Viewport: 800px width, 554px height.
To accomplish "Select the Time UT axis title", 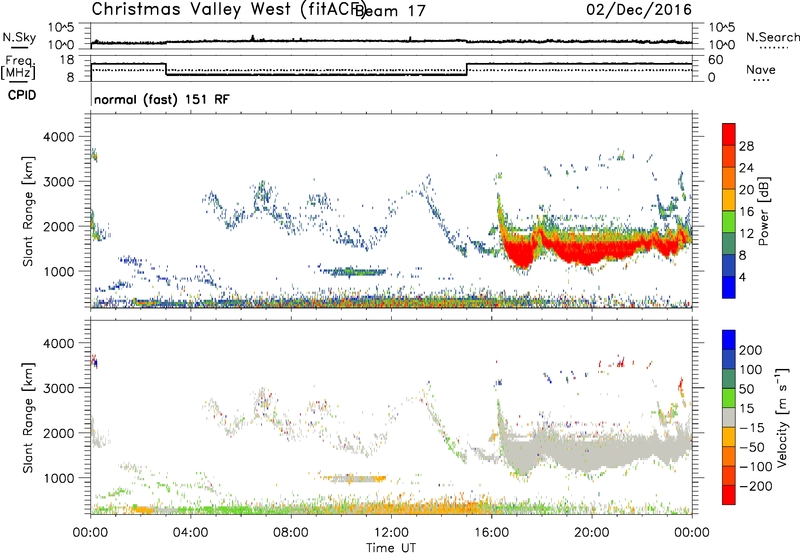I will 391,547.
